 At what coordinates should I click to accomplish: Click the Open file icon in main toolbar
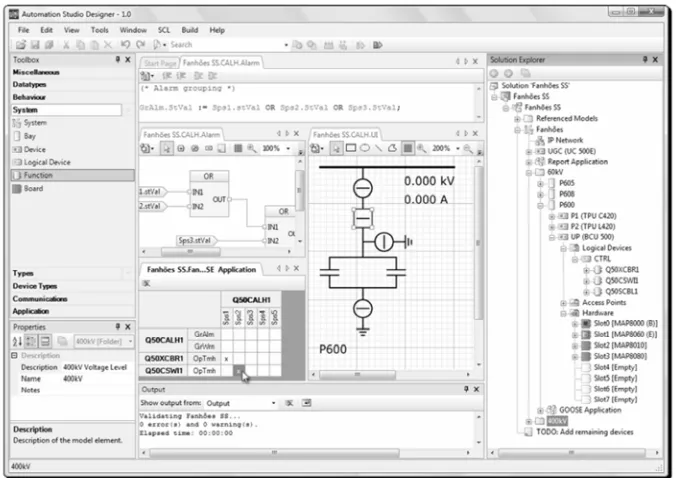pos(21,45)
